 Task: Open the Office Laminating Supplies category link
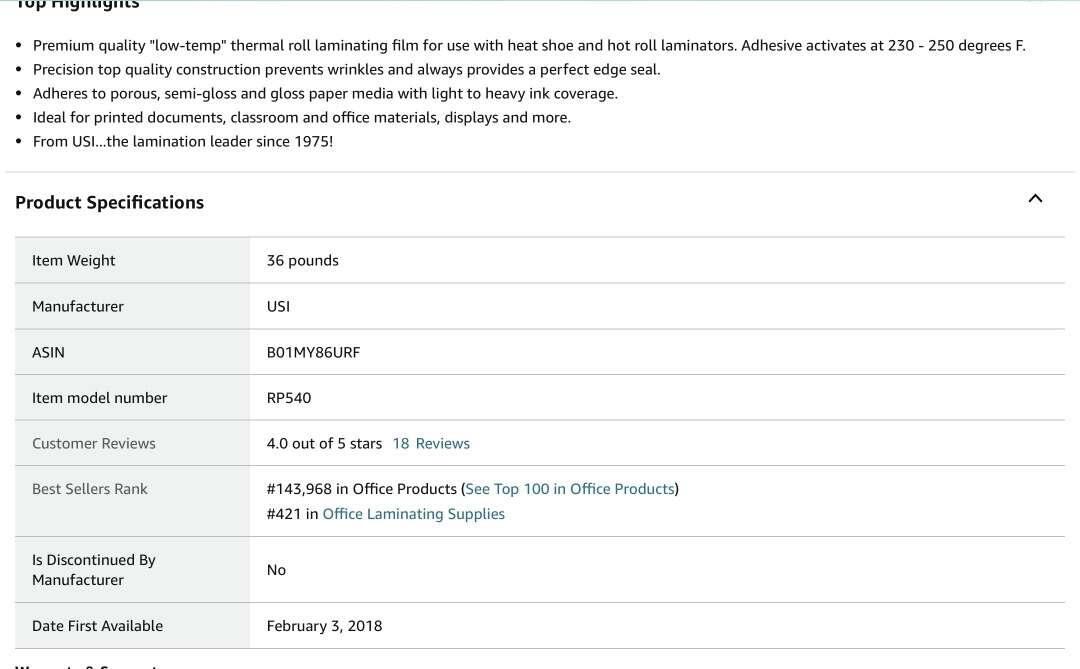pos(413,514)
